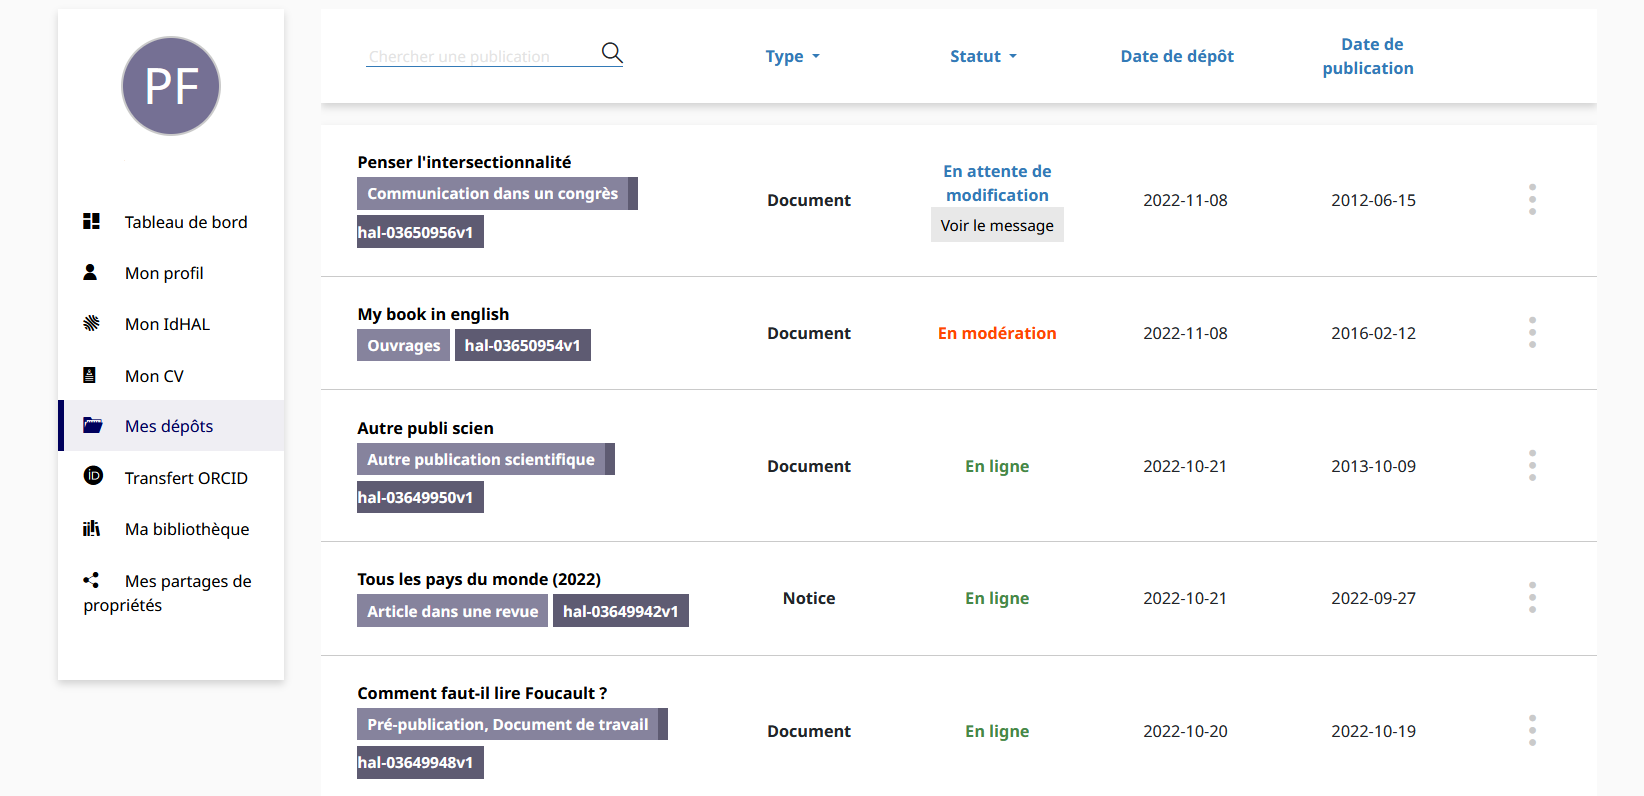Open publication Autre publi scien
Viewport: 1644px width, 796px height.
point(425,428)
